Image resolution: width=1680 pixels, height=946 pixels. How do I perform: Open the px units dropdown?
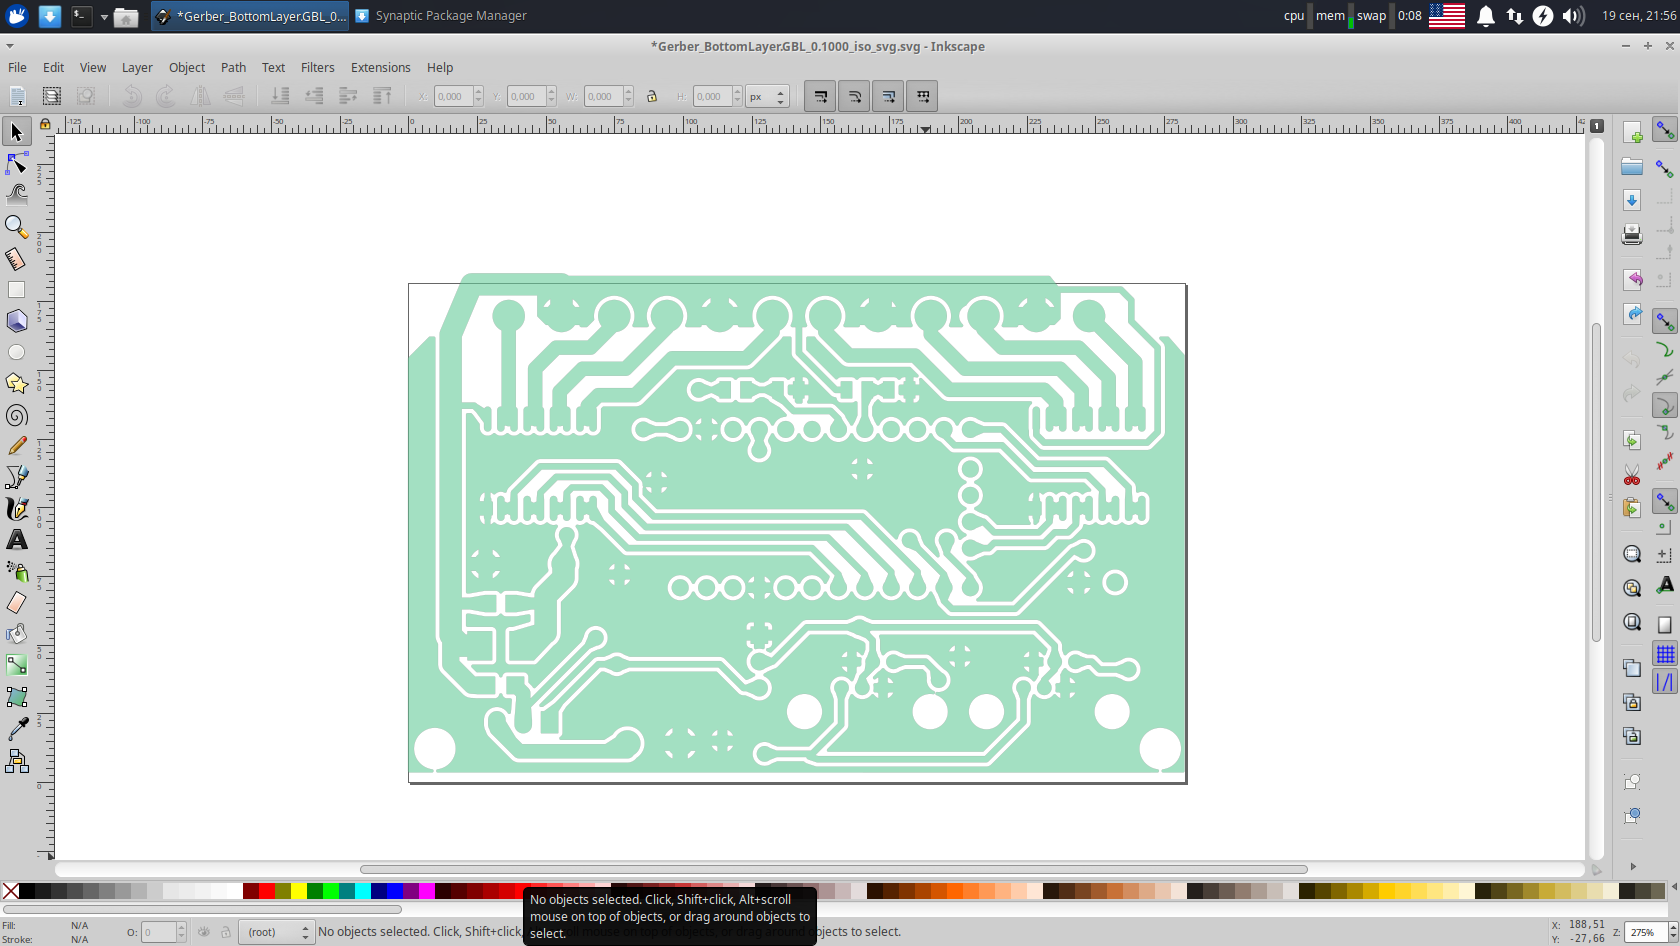pyautogui.click(x=768, y=97)
